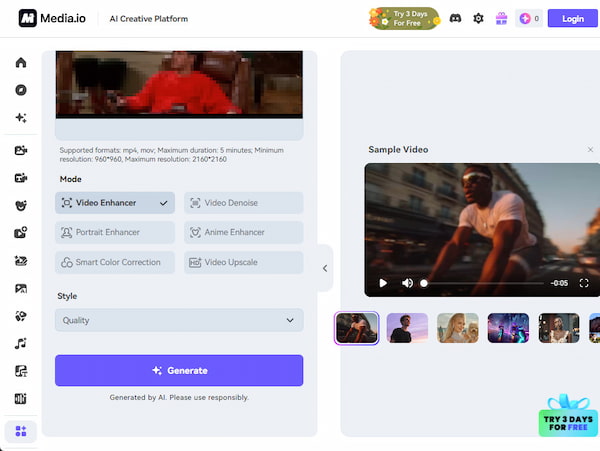Click the Login button
600x451 pixels.
(x=573, y=18)
